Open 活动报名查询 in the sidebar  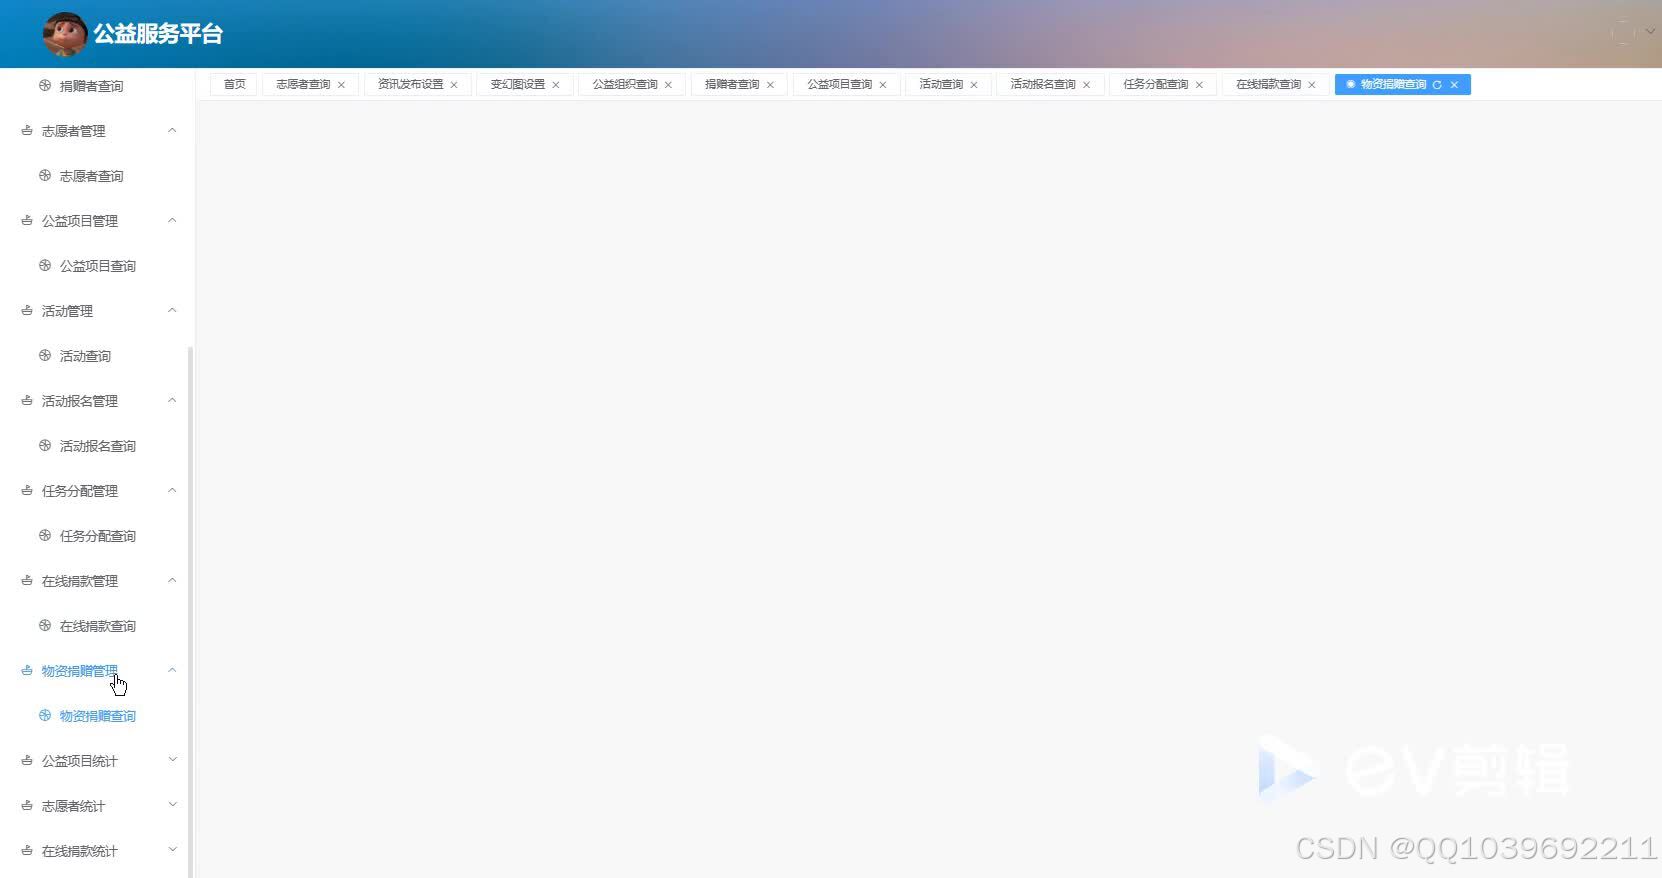[97, 446]
